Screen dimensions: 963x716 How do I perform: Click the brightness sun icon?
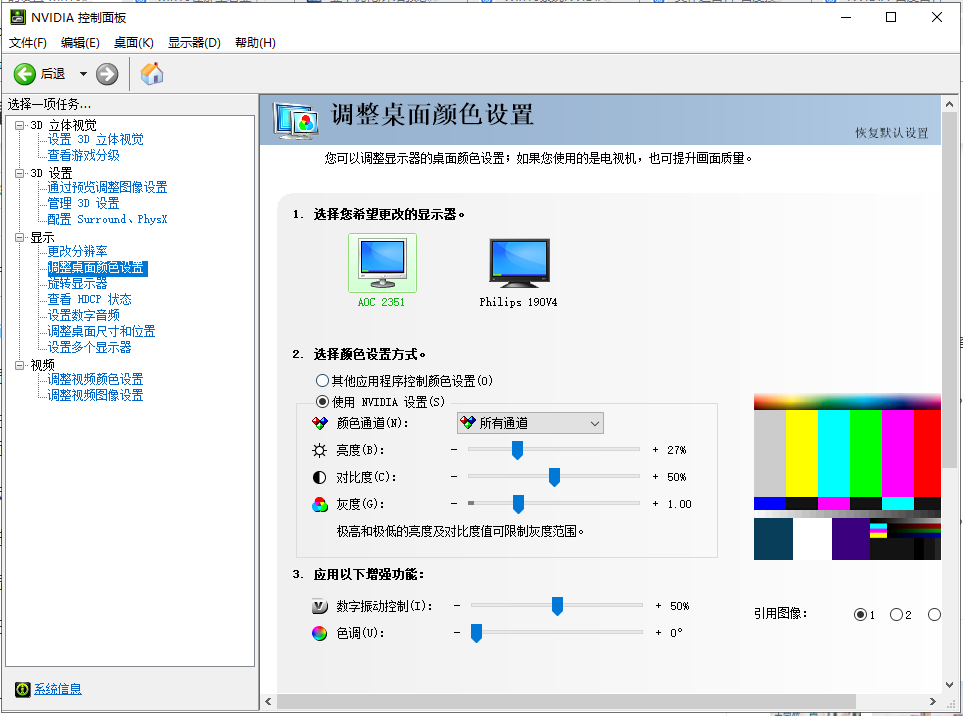[321, 450]
